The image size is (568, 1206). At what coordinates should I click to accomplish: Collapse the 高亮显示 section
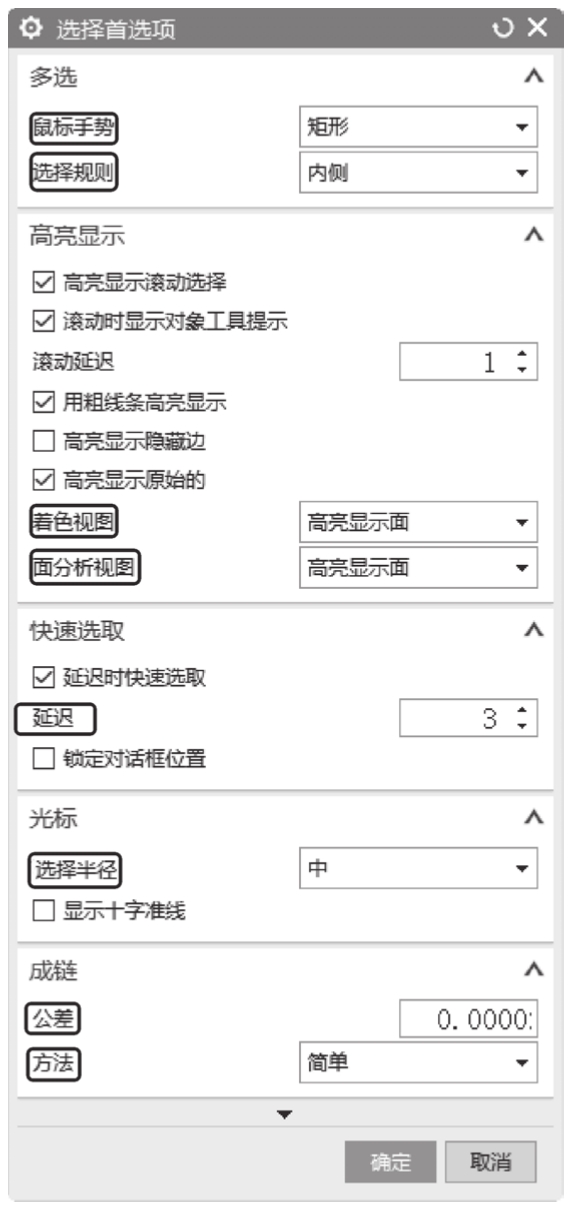[534, 235]
